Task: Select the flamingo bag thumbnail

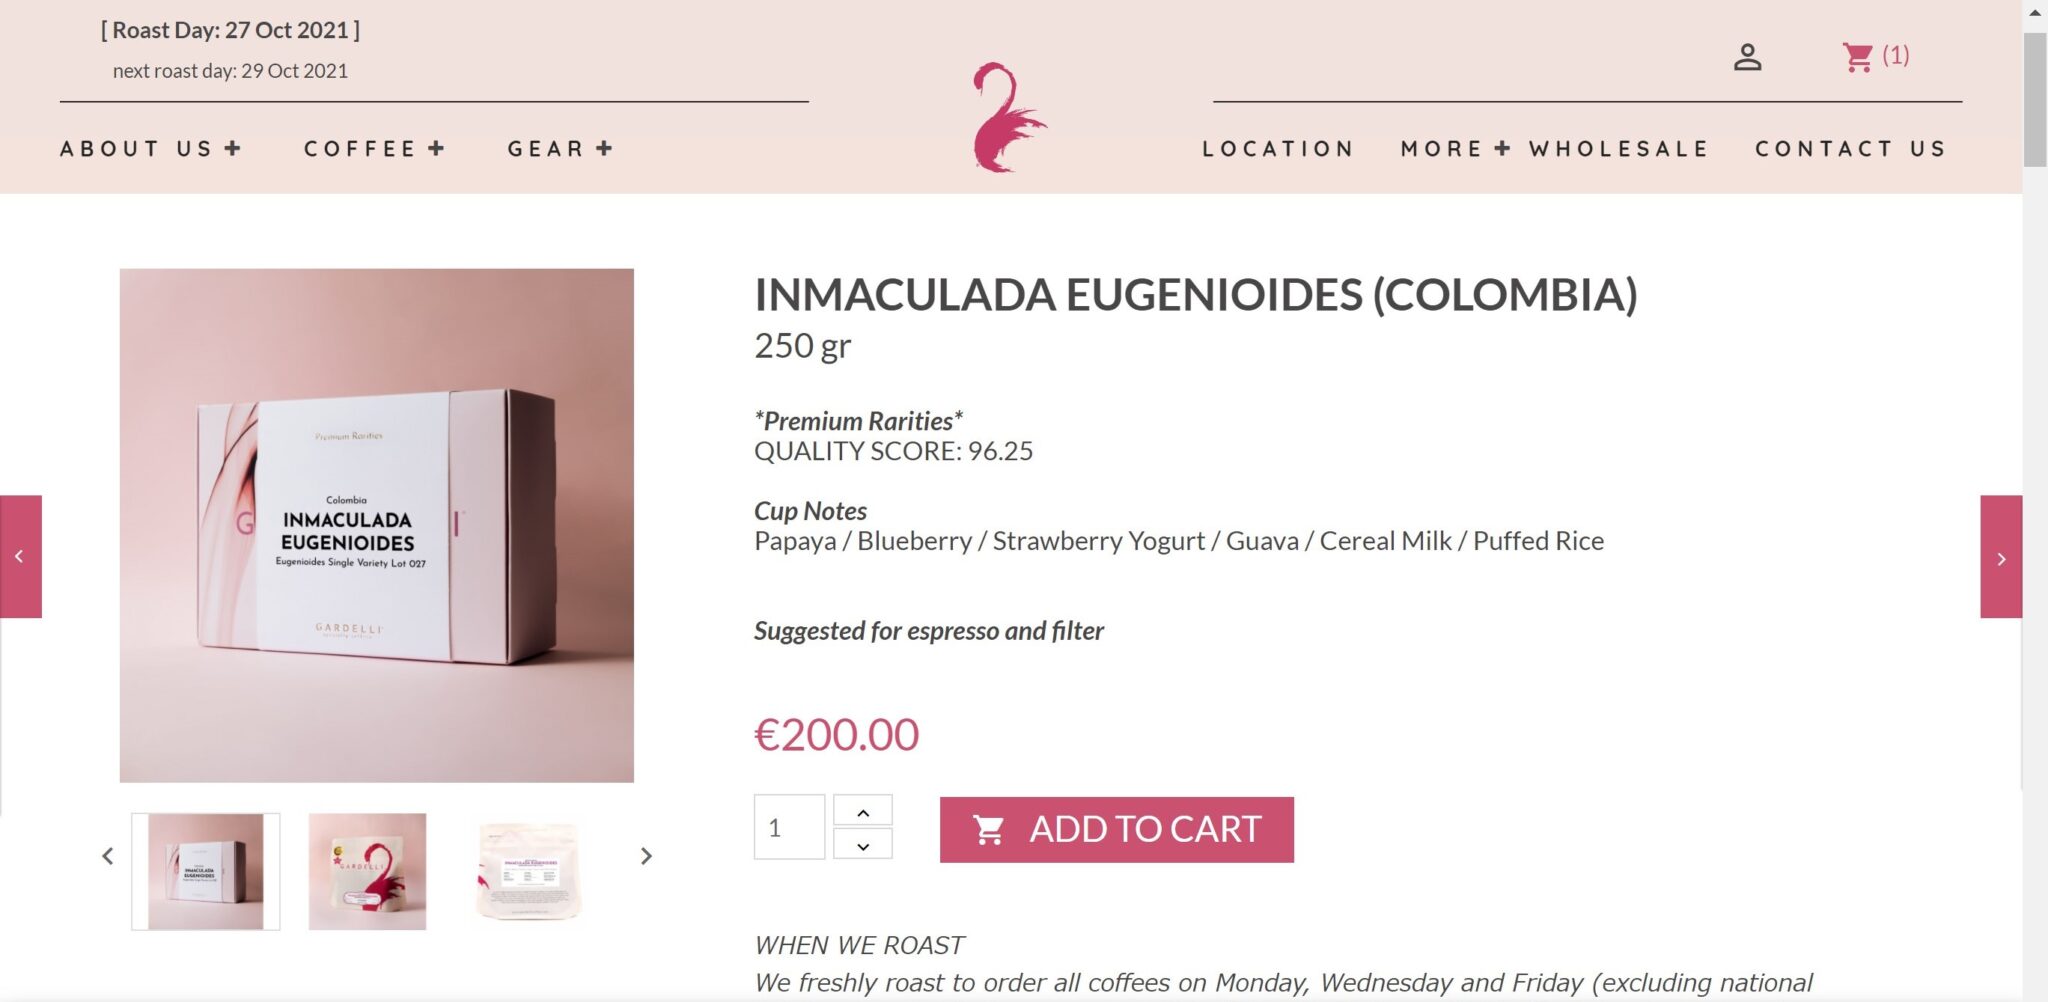Action: click(367, 871)
